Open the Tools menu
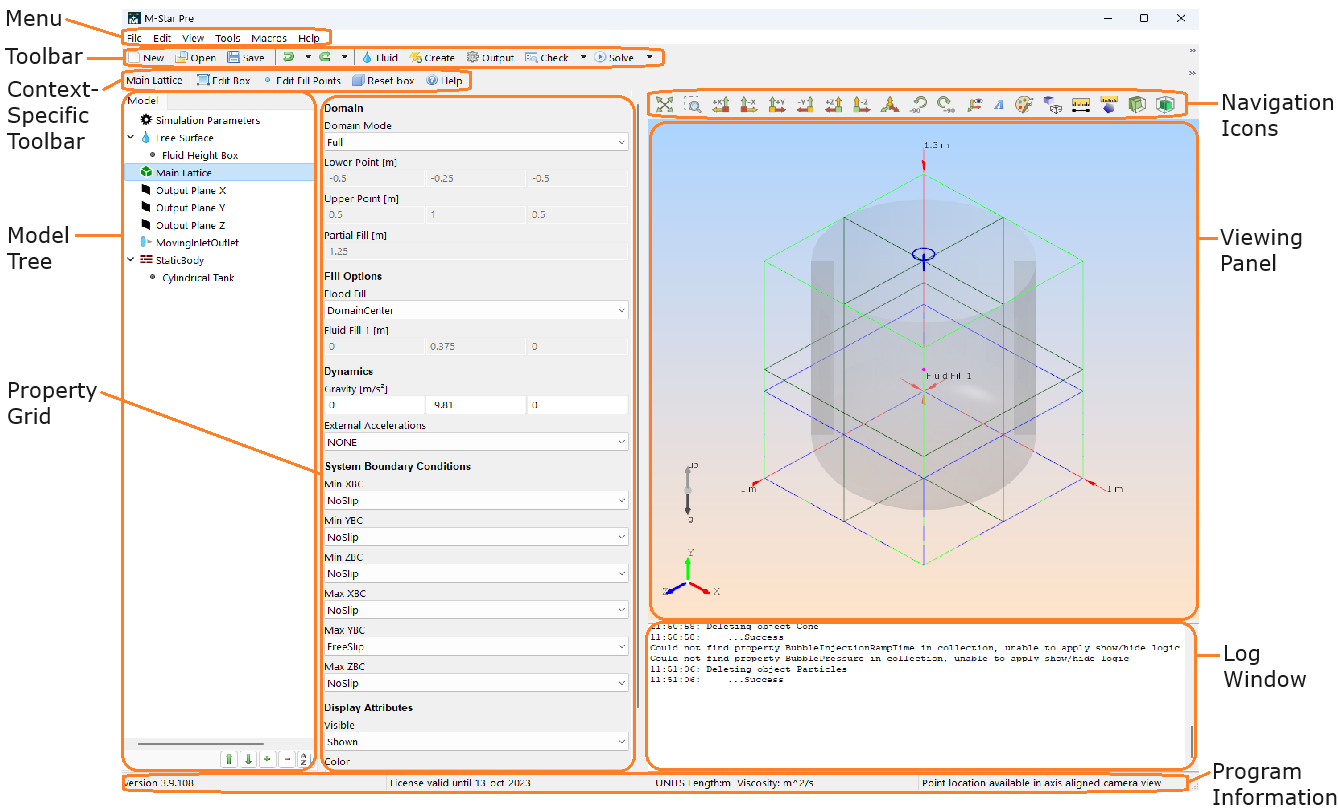Viewport: 1338px width, 809px height. 228,38
